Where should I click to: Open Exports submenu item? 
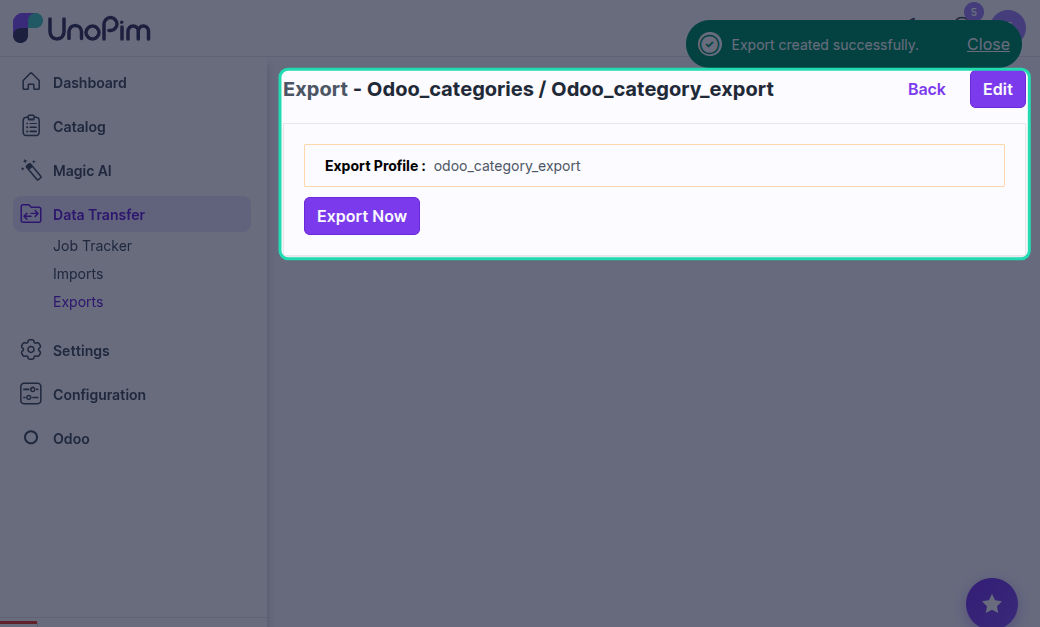[78, 301]
